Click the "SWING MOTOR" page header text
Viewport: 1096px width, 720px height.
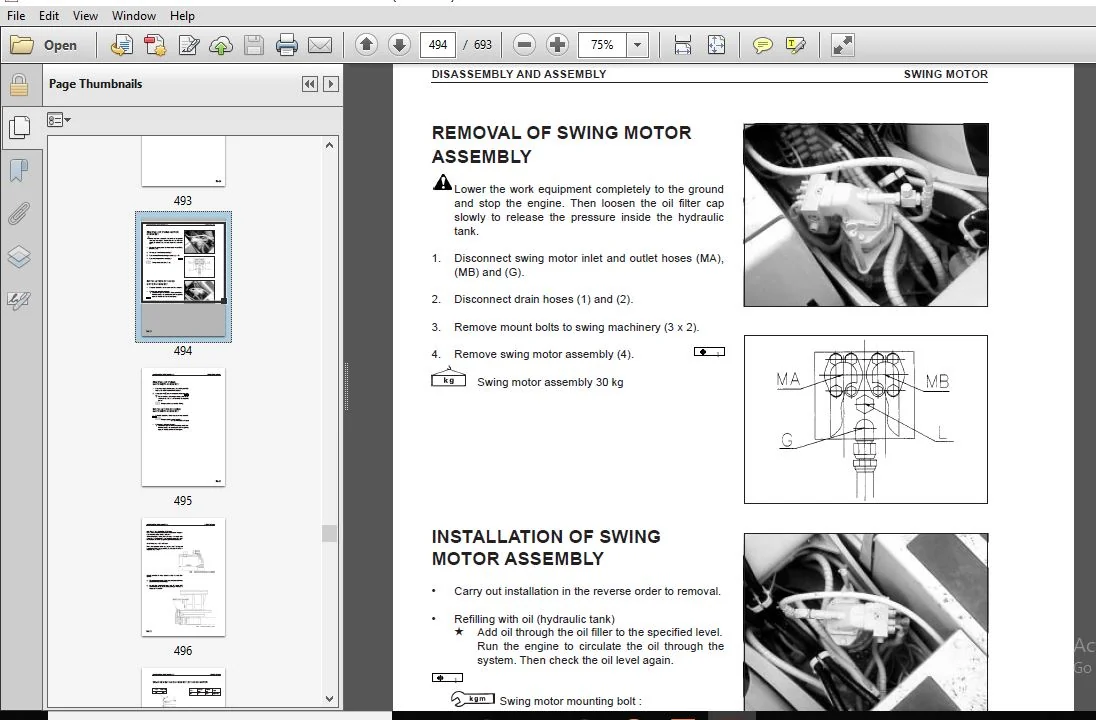point(946,74)
